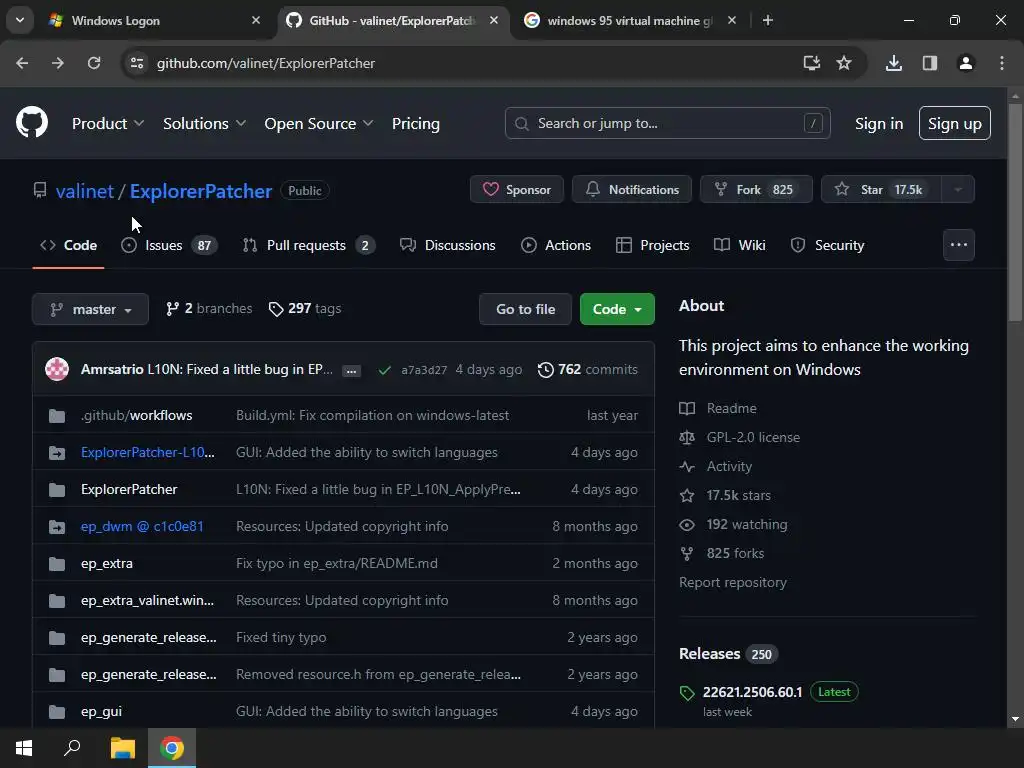The width and height of the screenshot is (1024, 768).
Task: Open the Issues tab
Action: 170,246
